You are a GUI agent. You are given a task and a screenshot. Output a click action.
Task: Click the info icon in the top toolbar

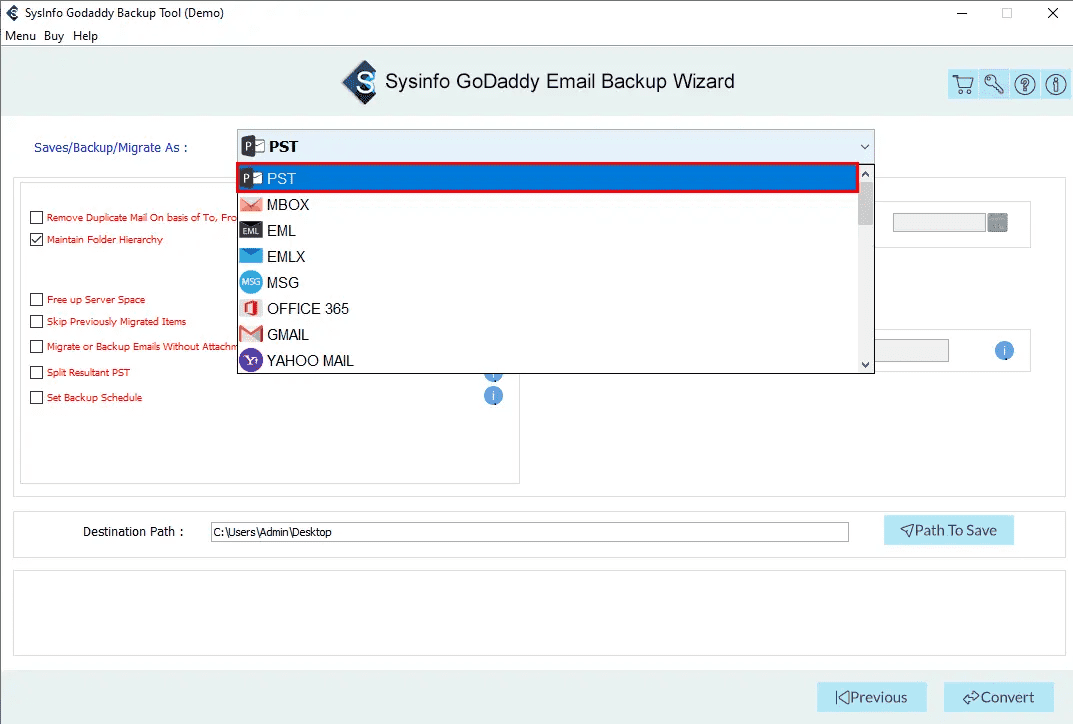click(1055, 84)
